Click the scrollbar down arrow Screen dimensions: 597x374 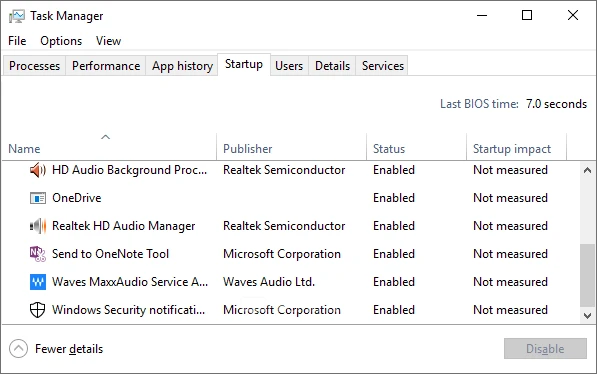[x=587, y=316]
